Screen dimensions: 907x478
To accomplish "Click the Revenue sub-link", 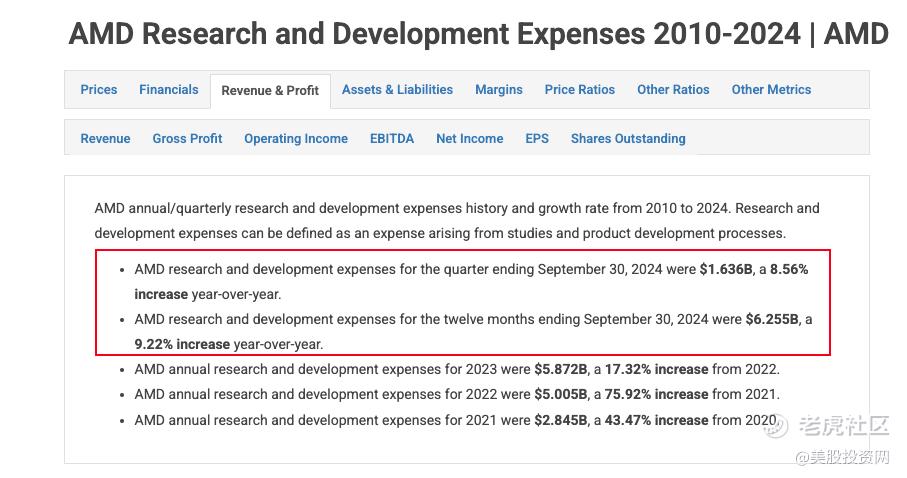I will (x=105, y=139).
